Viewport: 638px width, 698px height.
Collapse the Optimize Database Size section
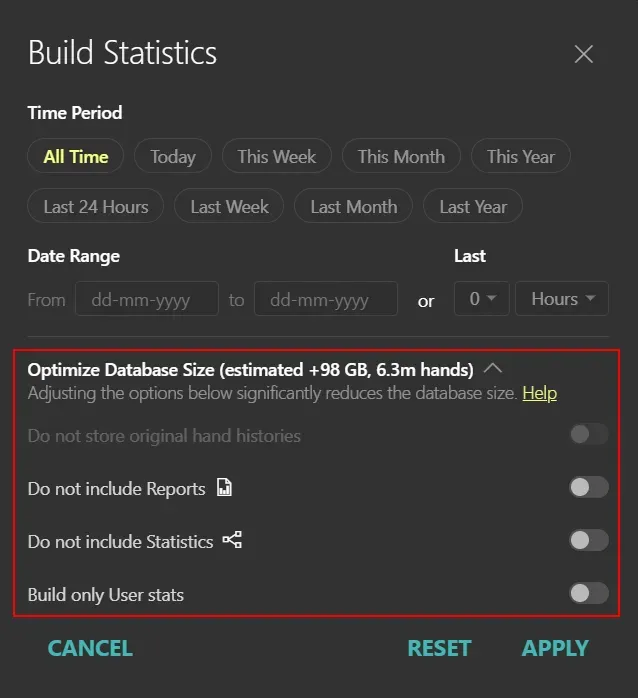(492, 369)
